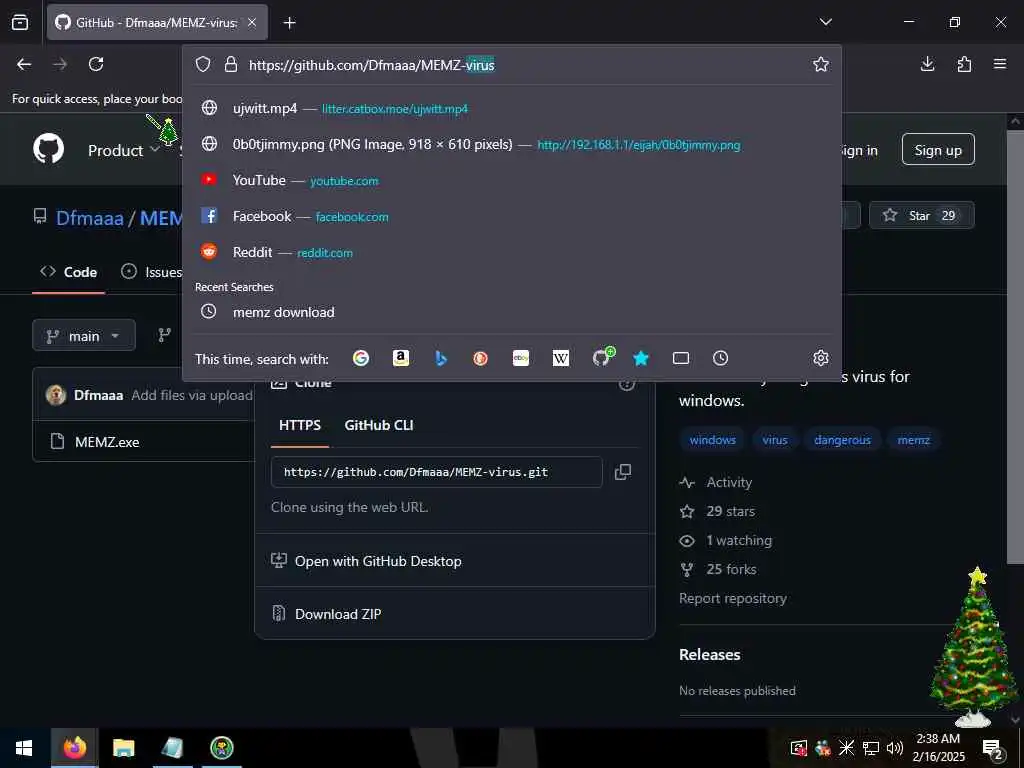Switch to the HTTPS clone tab
1024x768 pixels.
click(300, 425)
